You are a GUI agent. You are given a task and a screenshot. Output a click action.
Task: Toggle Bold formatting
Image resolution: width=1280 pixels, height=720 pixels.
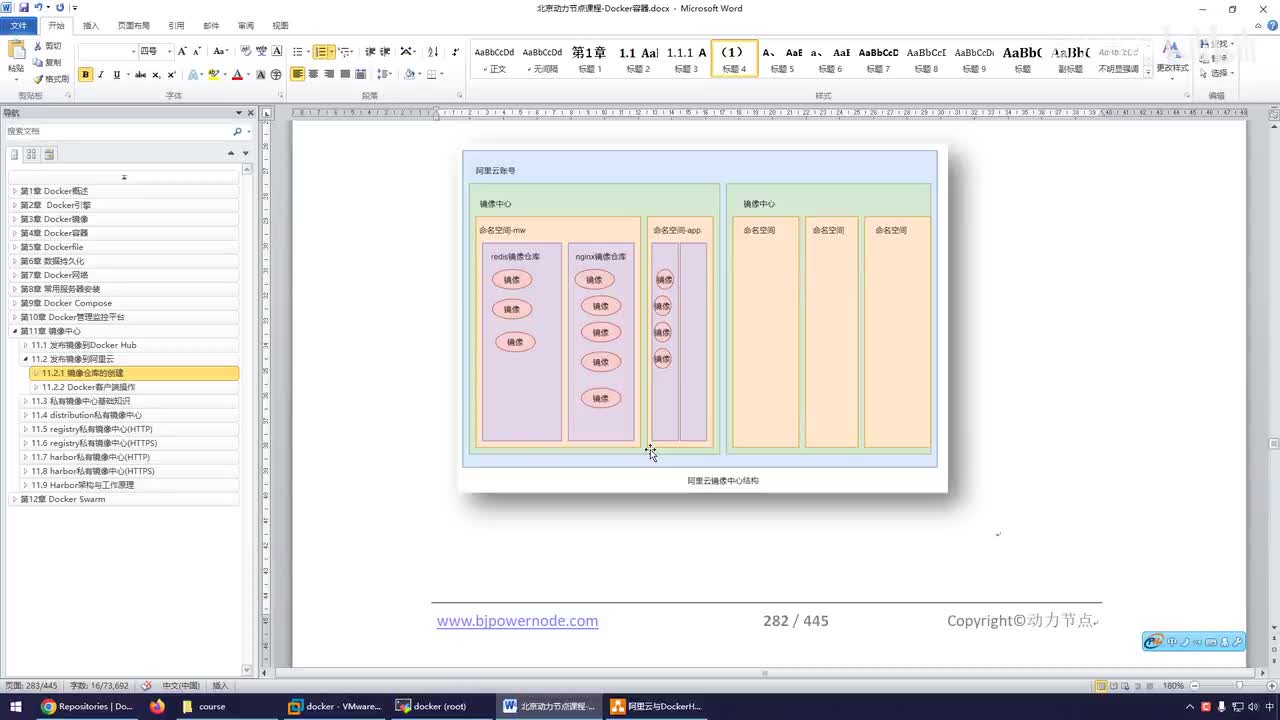85,74
